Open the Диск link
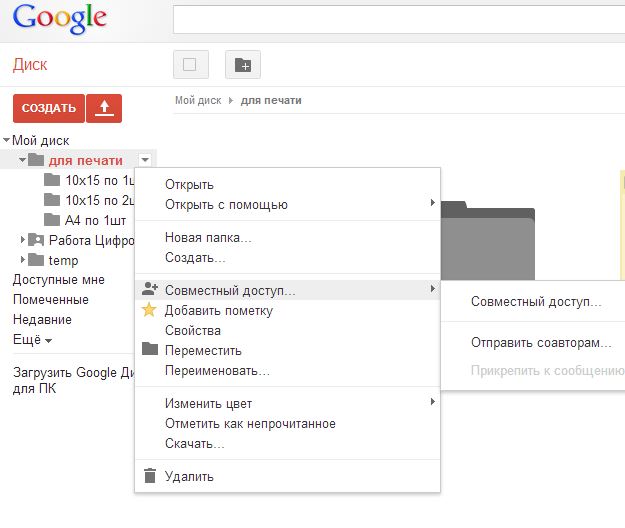Screen dimensions: 625x528 pos(30,65)
